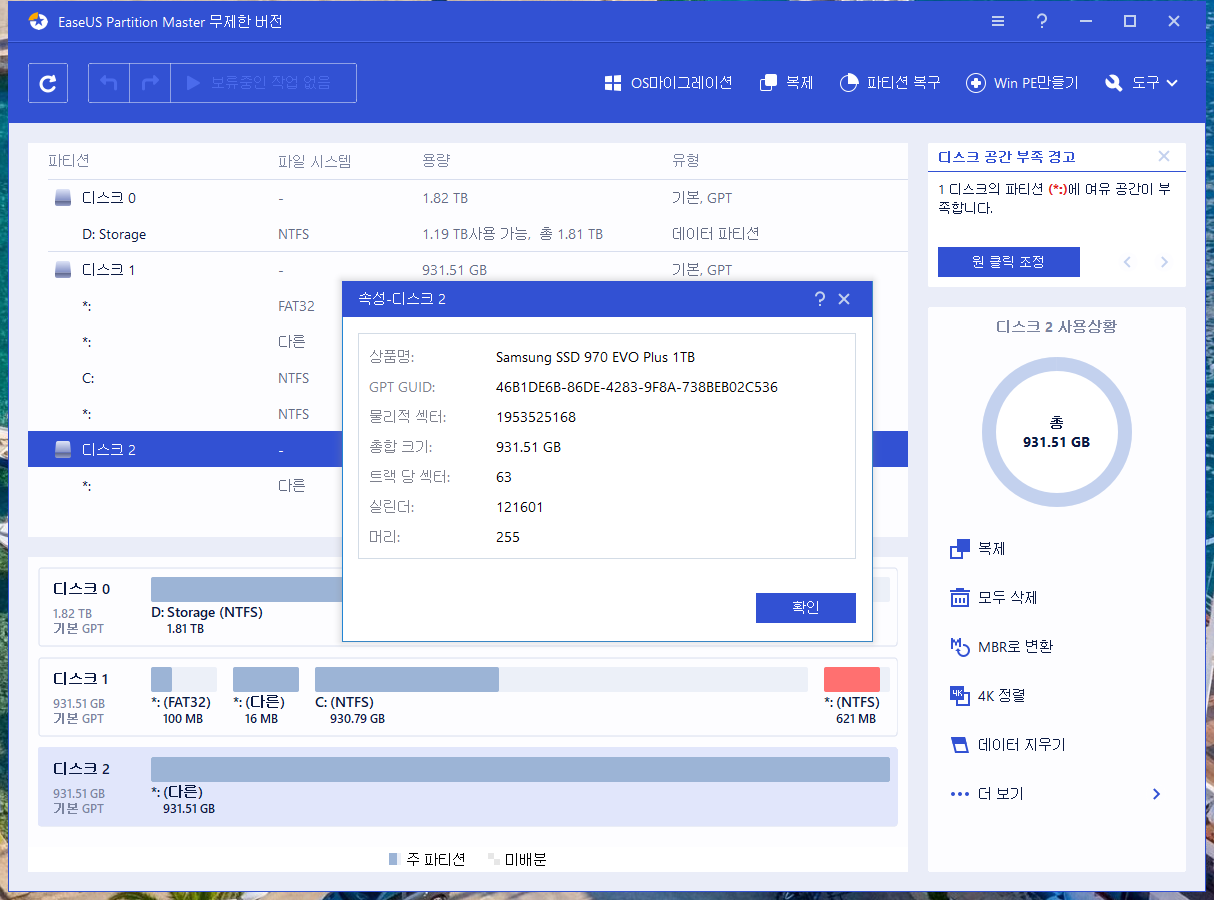Click 물리적 섹터 value 1953525168

pos(536,417)
